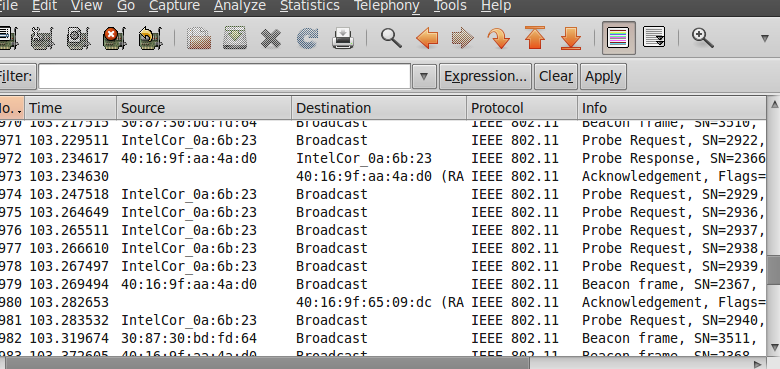Open the Analyze menu
This screenshot has width=780, height=369.
[x=240, y=6]
